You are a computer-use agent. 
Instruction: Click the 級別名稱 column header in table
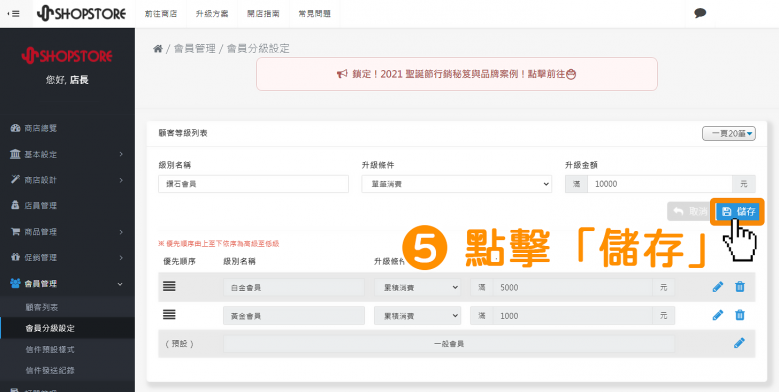click(x=239, y=261)
